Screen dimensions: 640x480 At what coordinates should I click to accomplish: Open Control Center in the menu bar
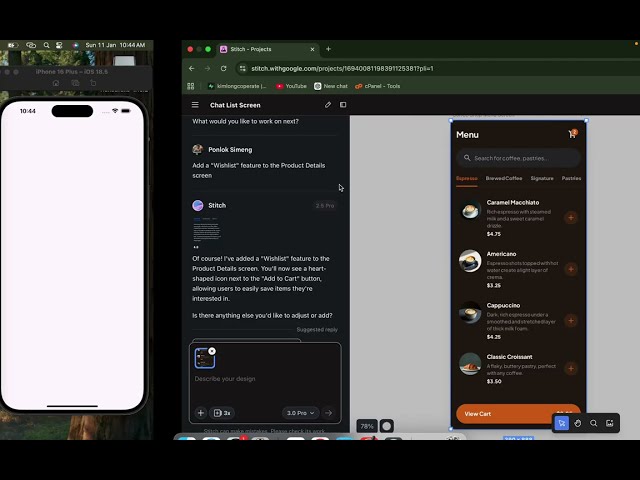click(59, 45)
